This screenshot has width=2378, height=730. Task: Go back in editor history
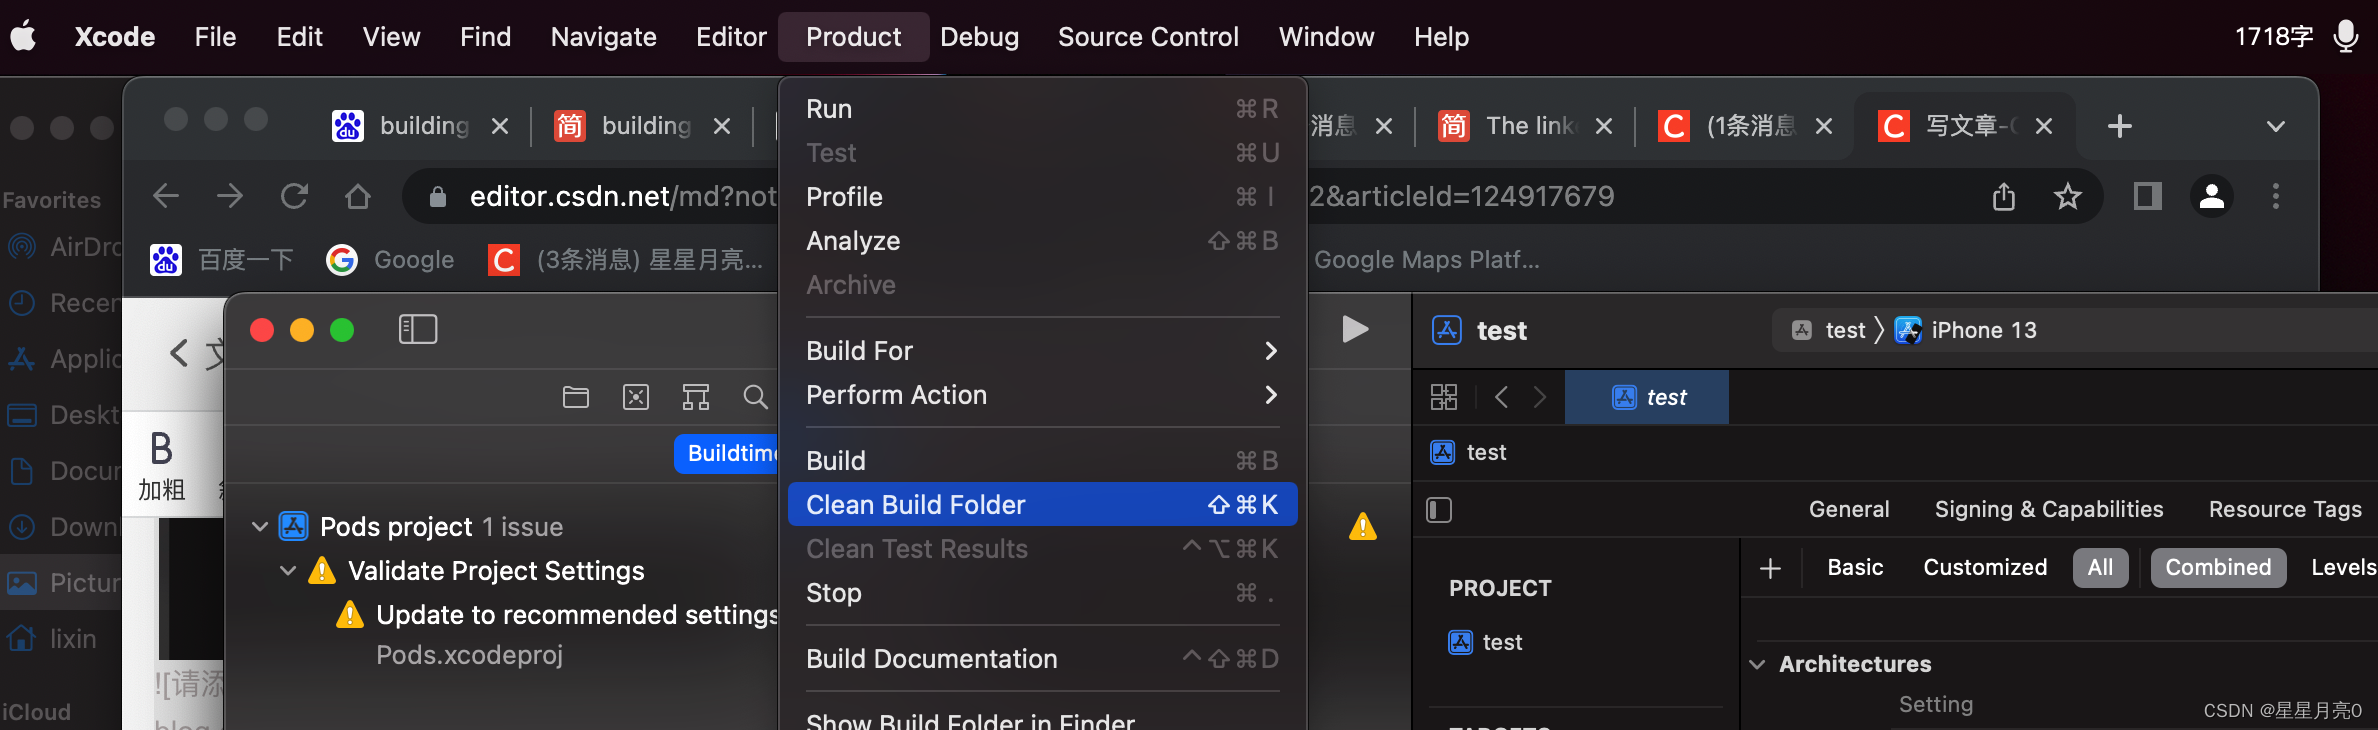pos(1501,397)
